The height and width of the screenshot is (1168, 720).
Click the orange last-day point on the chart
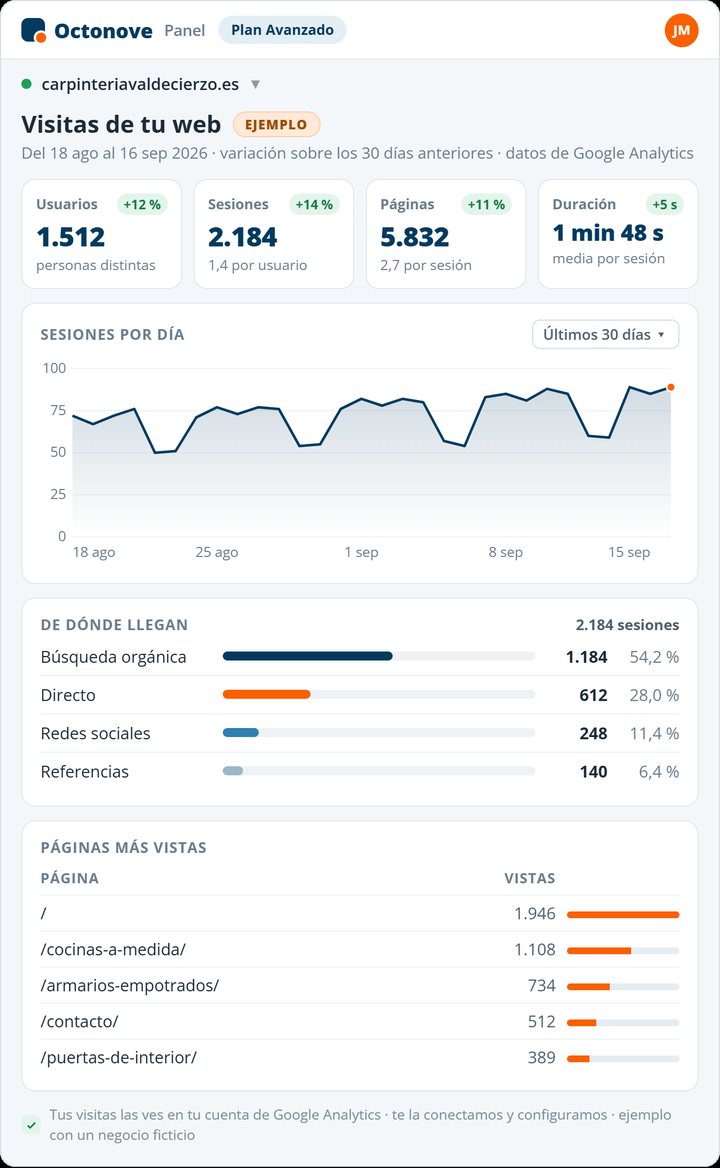[x=671, y=387]
